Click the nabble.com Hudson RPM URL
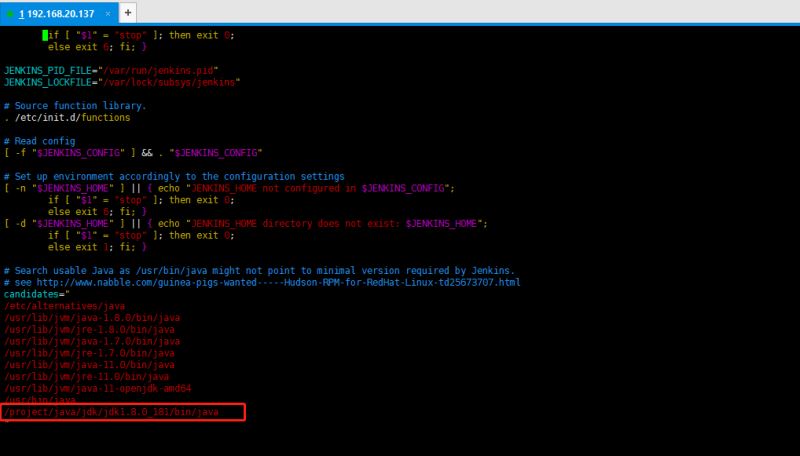 point(280,282)
